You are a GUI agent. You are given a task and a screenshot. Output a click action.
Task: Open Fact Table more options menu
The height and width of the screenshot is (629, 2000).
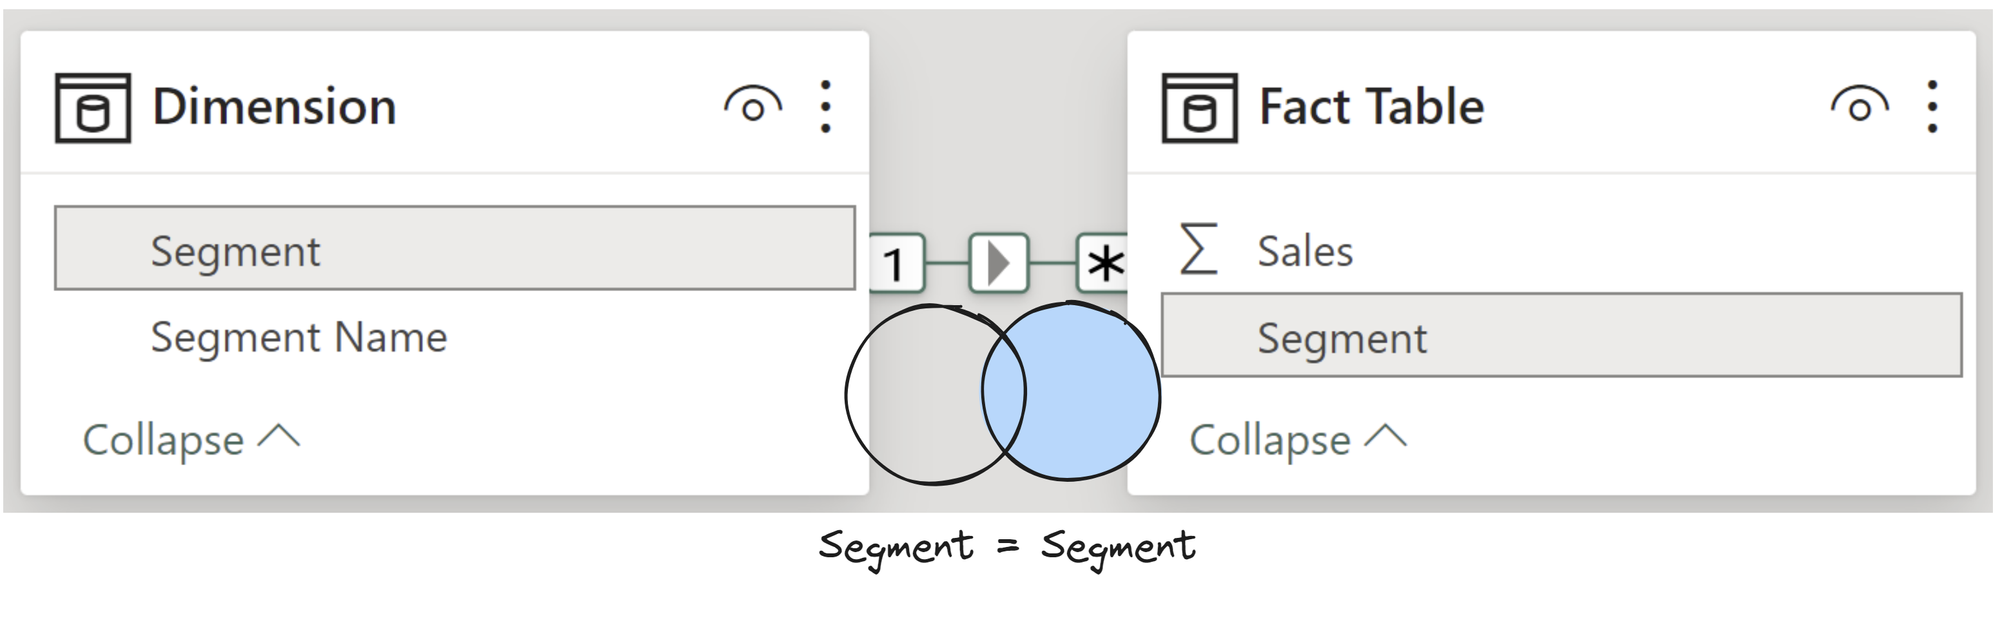pos(1932,107)
